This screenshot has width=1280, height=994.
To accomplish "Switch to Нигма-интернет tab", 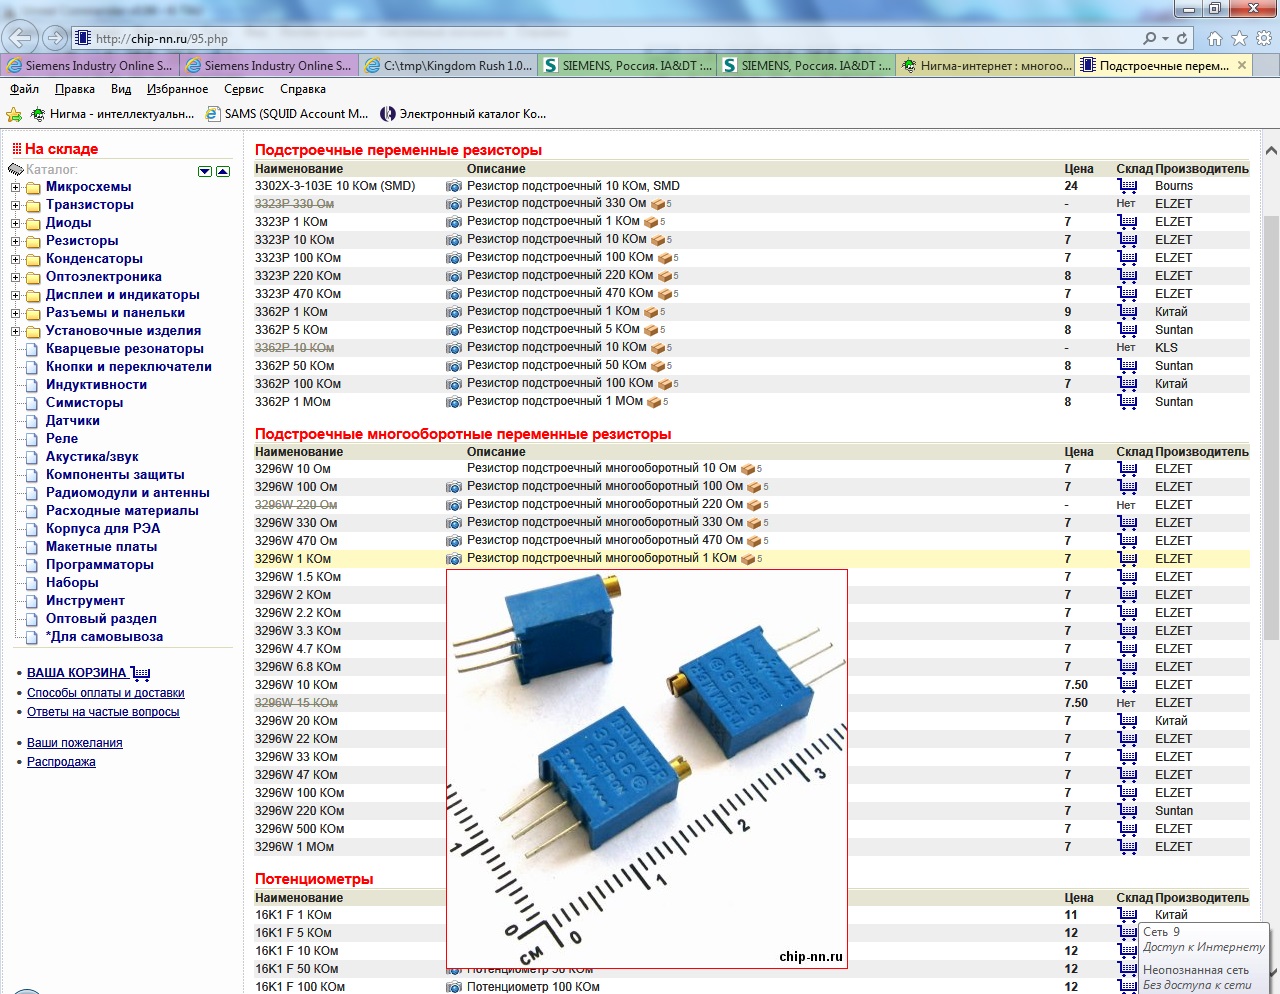I will (984, 66).
